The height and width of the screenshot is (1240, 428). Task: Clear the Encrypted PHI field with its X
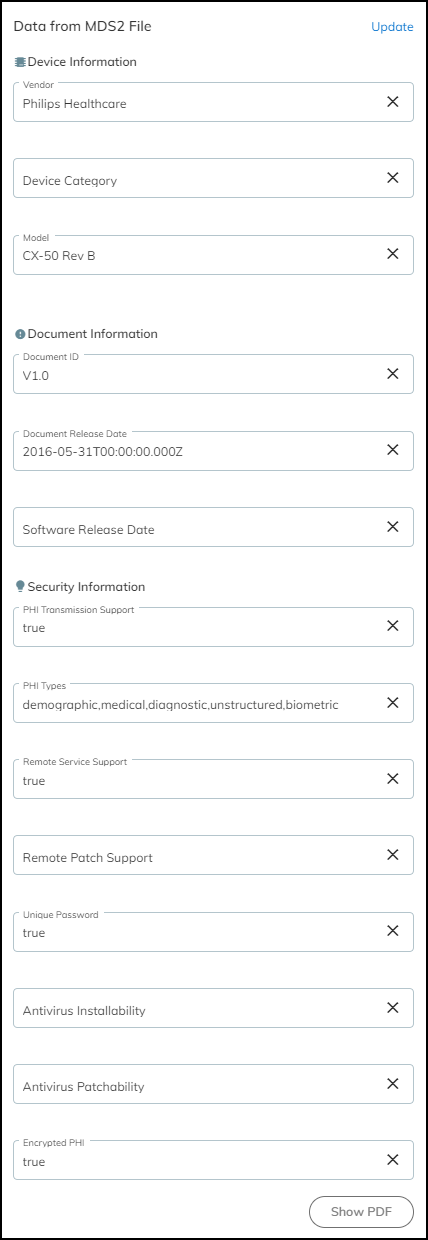click(393, 1160)
